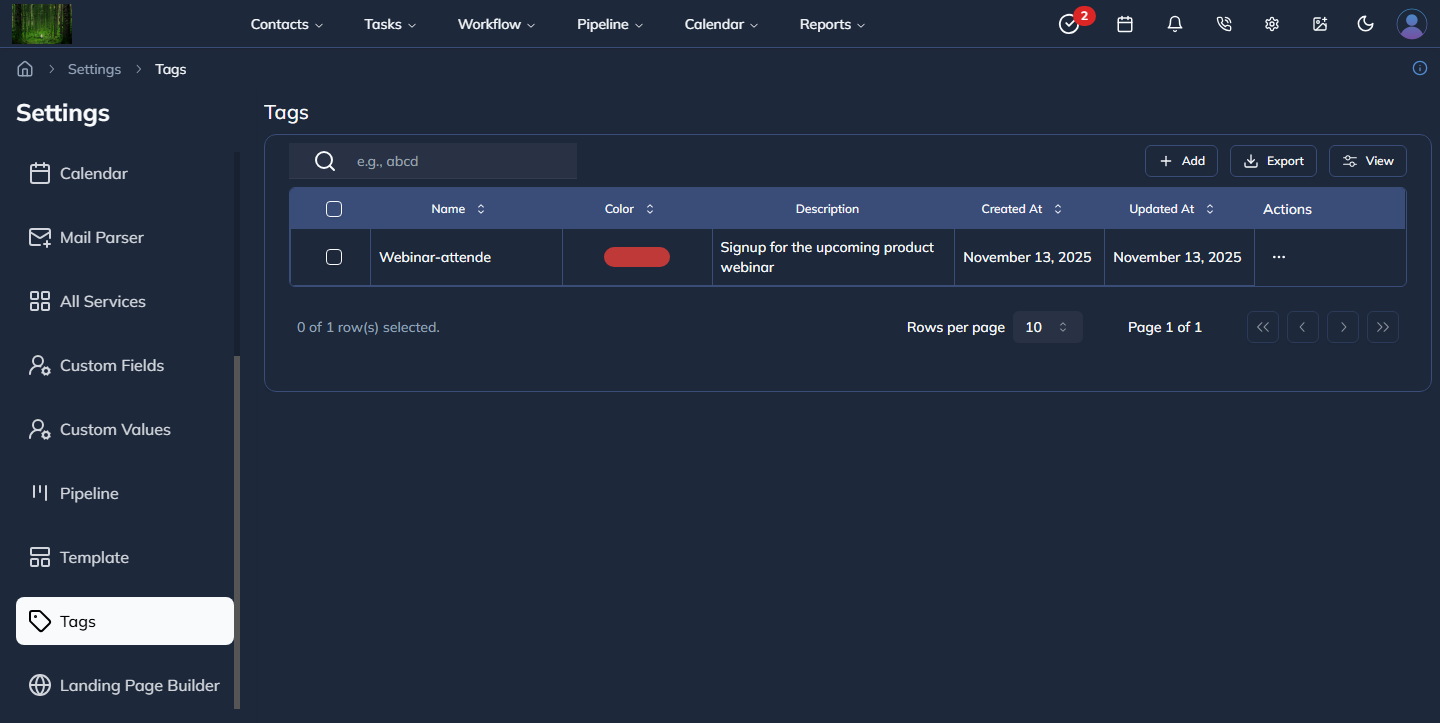Go to Mail Parser settings
The width and height of the screenshot is (1440, 723).
[101, 237]
